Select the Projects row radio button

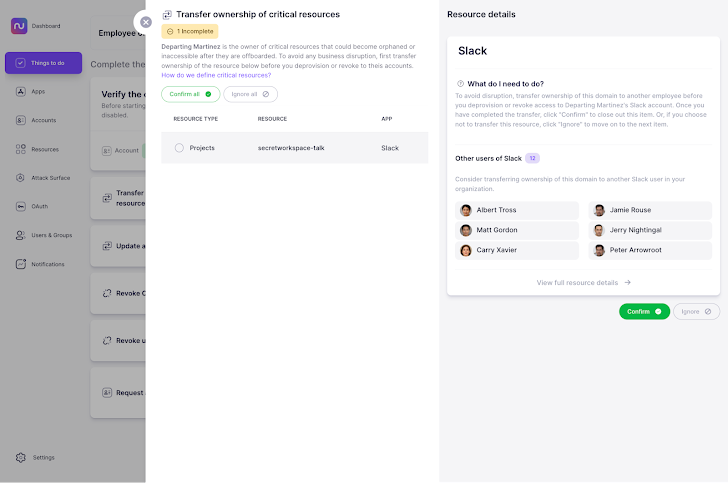click(x=179, y=148)
